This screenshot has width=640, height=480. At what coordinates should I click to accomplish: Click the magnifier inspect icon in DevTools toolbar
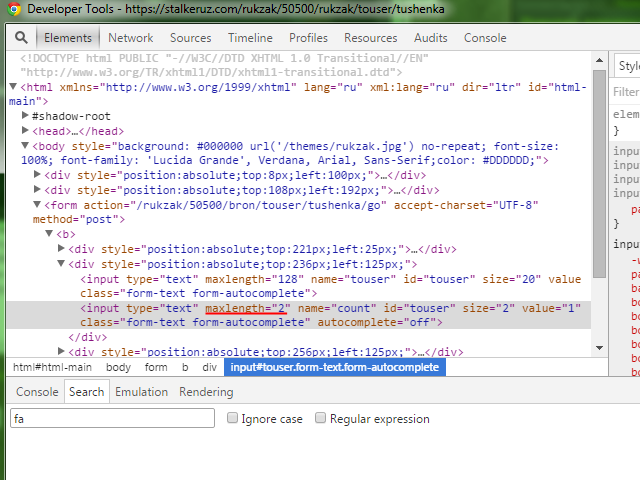coord(20,38)
